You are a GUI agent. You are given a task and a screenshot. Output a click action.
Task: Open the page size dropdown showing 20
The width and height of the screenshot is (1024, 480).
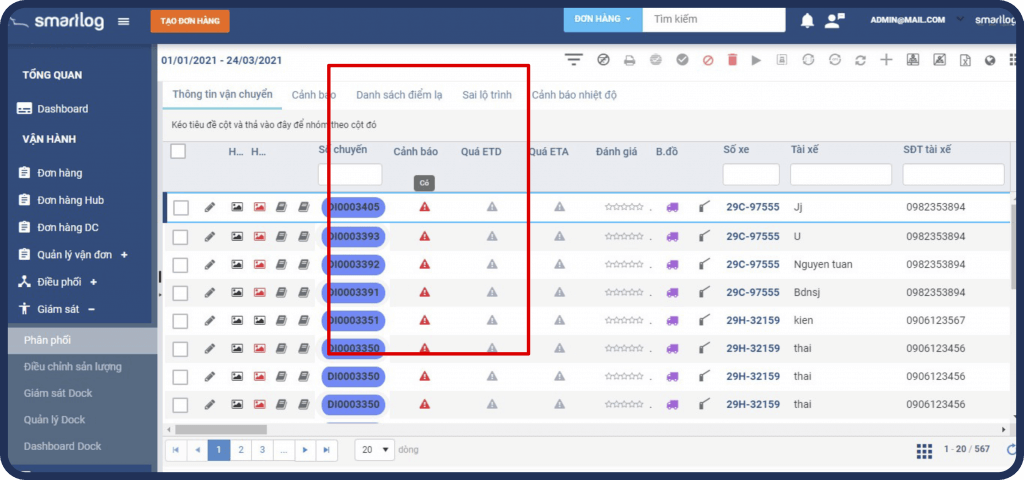click(375, 450)
